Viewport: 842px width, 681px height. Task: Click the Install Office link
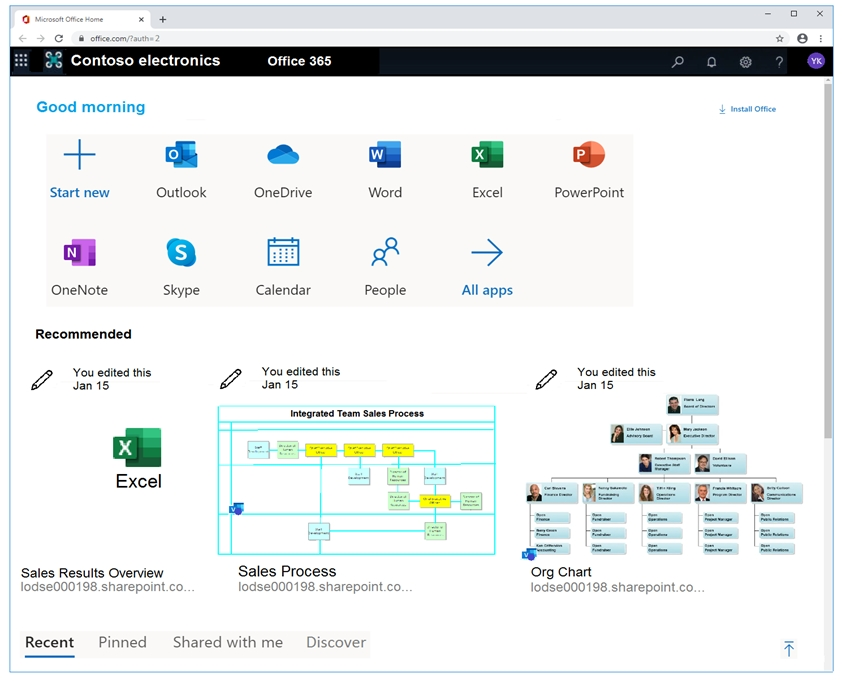point(747,109)
